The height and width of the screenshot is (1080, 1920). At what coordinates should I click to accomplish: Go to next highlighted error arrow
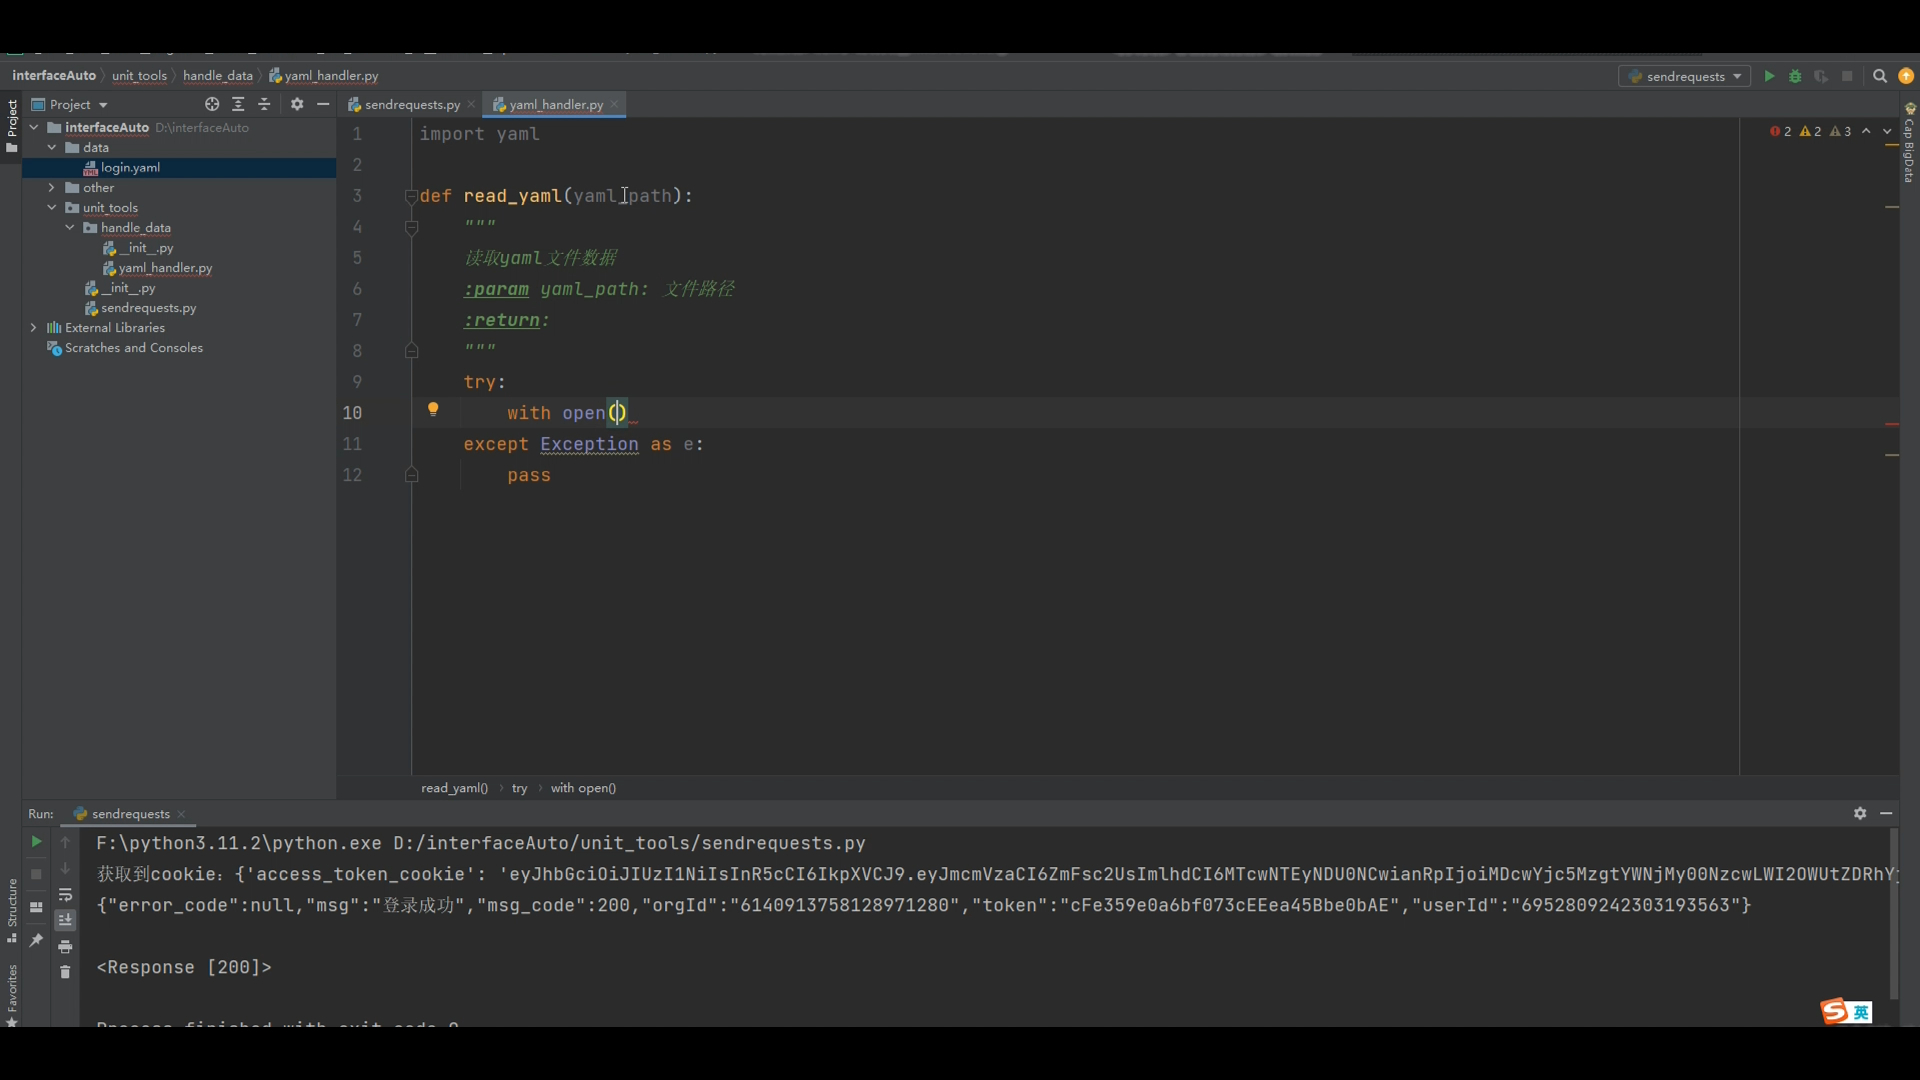(x=1887, y=131)
